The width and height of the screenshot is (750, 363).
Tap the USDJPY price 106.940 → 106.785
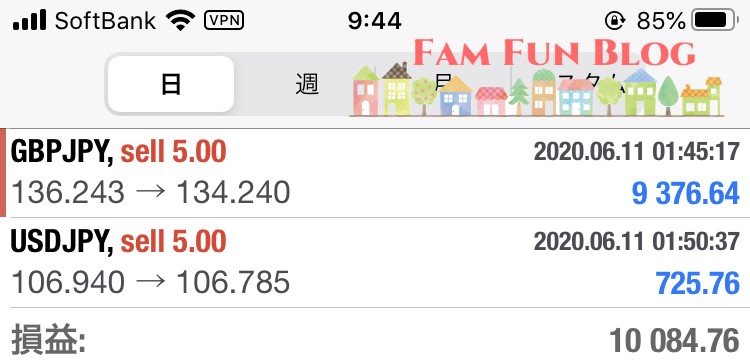(x=150, y=282)
